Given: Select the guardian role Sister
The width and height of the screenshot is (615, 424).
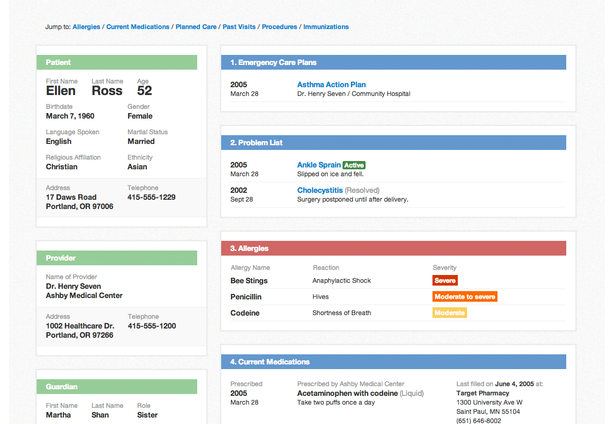Looking at the screenshot, I should [x=147, y=415].
